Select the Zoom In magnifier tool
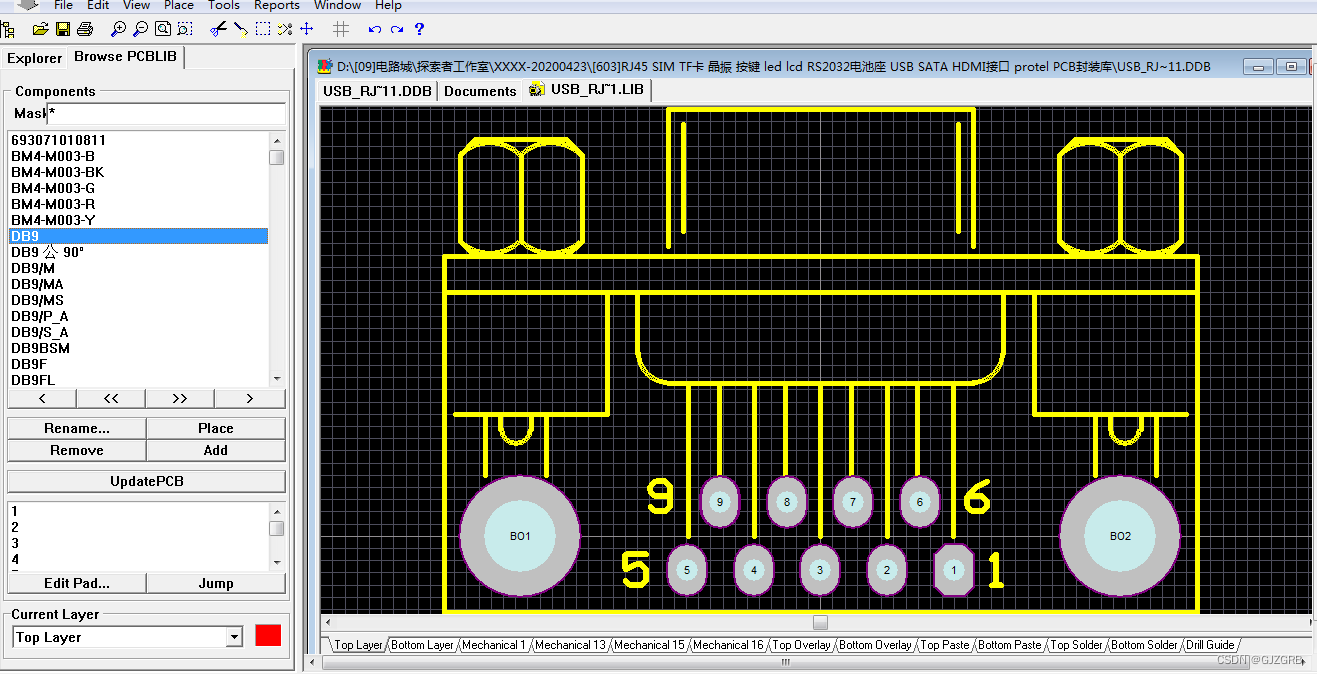This screenshot has width=1317, height=674. 119,29
